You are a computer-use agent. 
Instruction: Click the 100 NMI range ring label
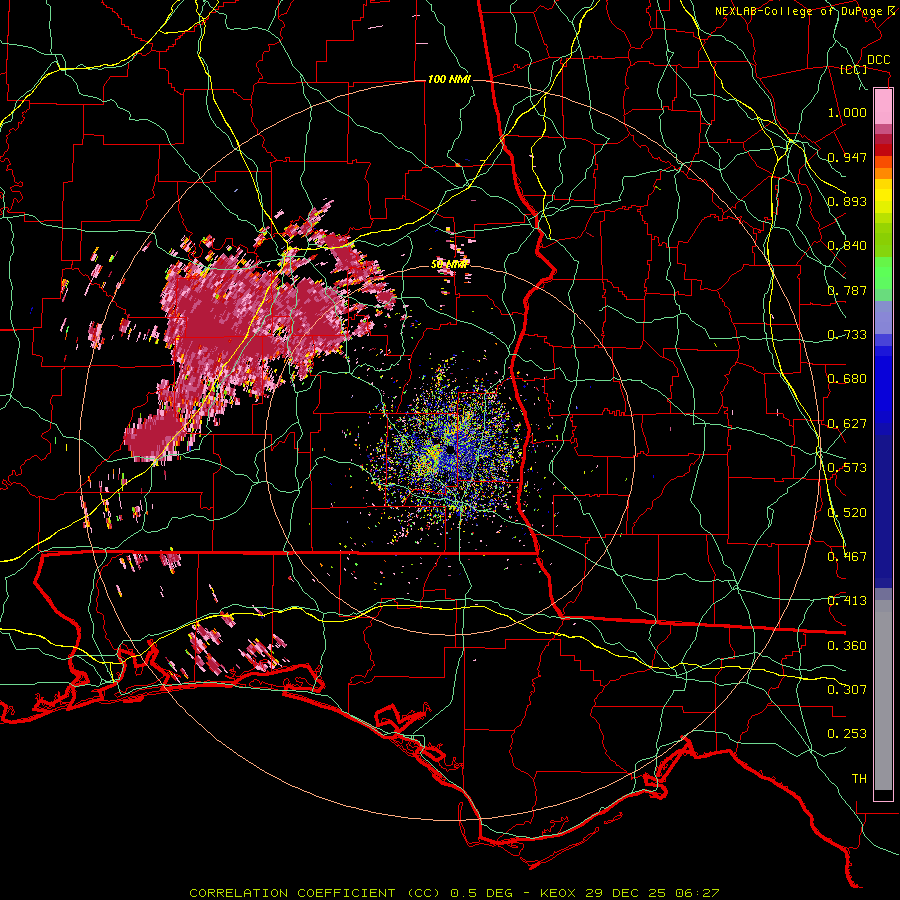[x=449, y=79]
